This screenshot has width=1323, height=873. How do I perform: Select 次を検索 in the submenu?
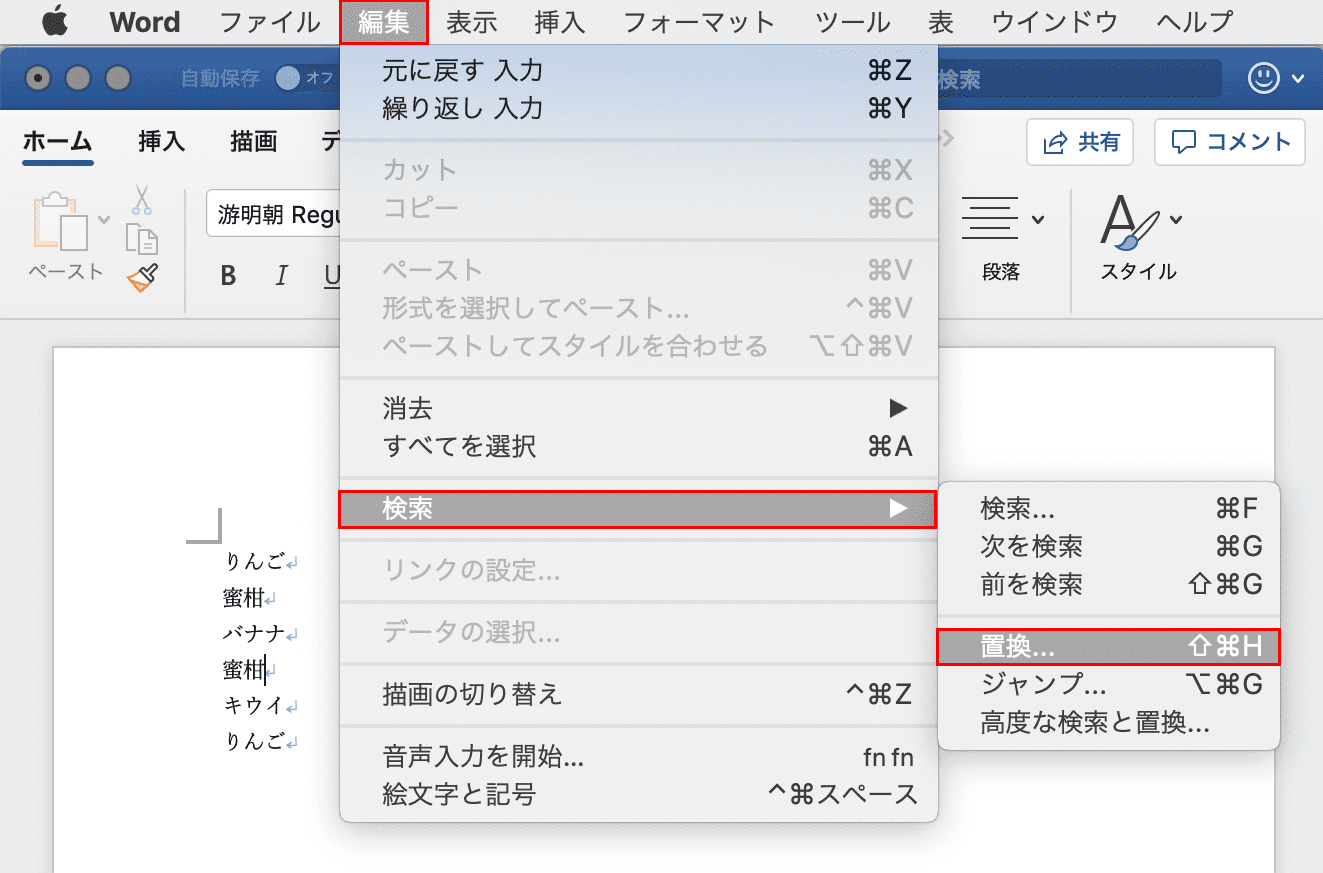(x=1109, y=547)
